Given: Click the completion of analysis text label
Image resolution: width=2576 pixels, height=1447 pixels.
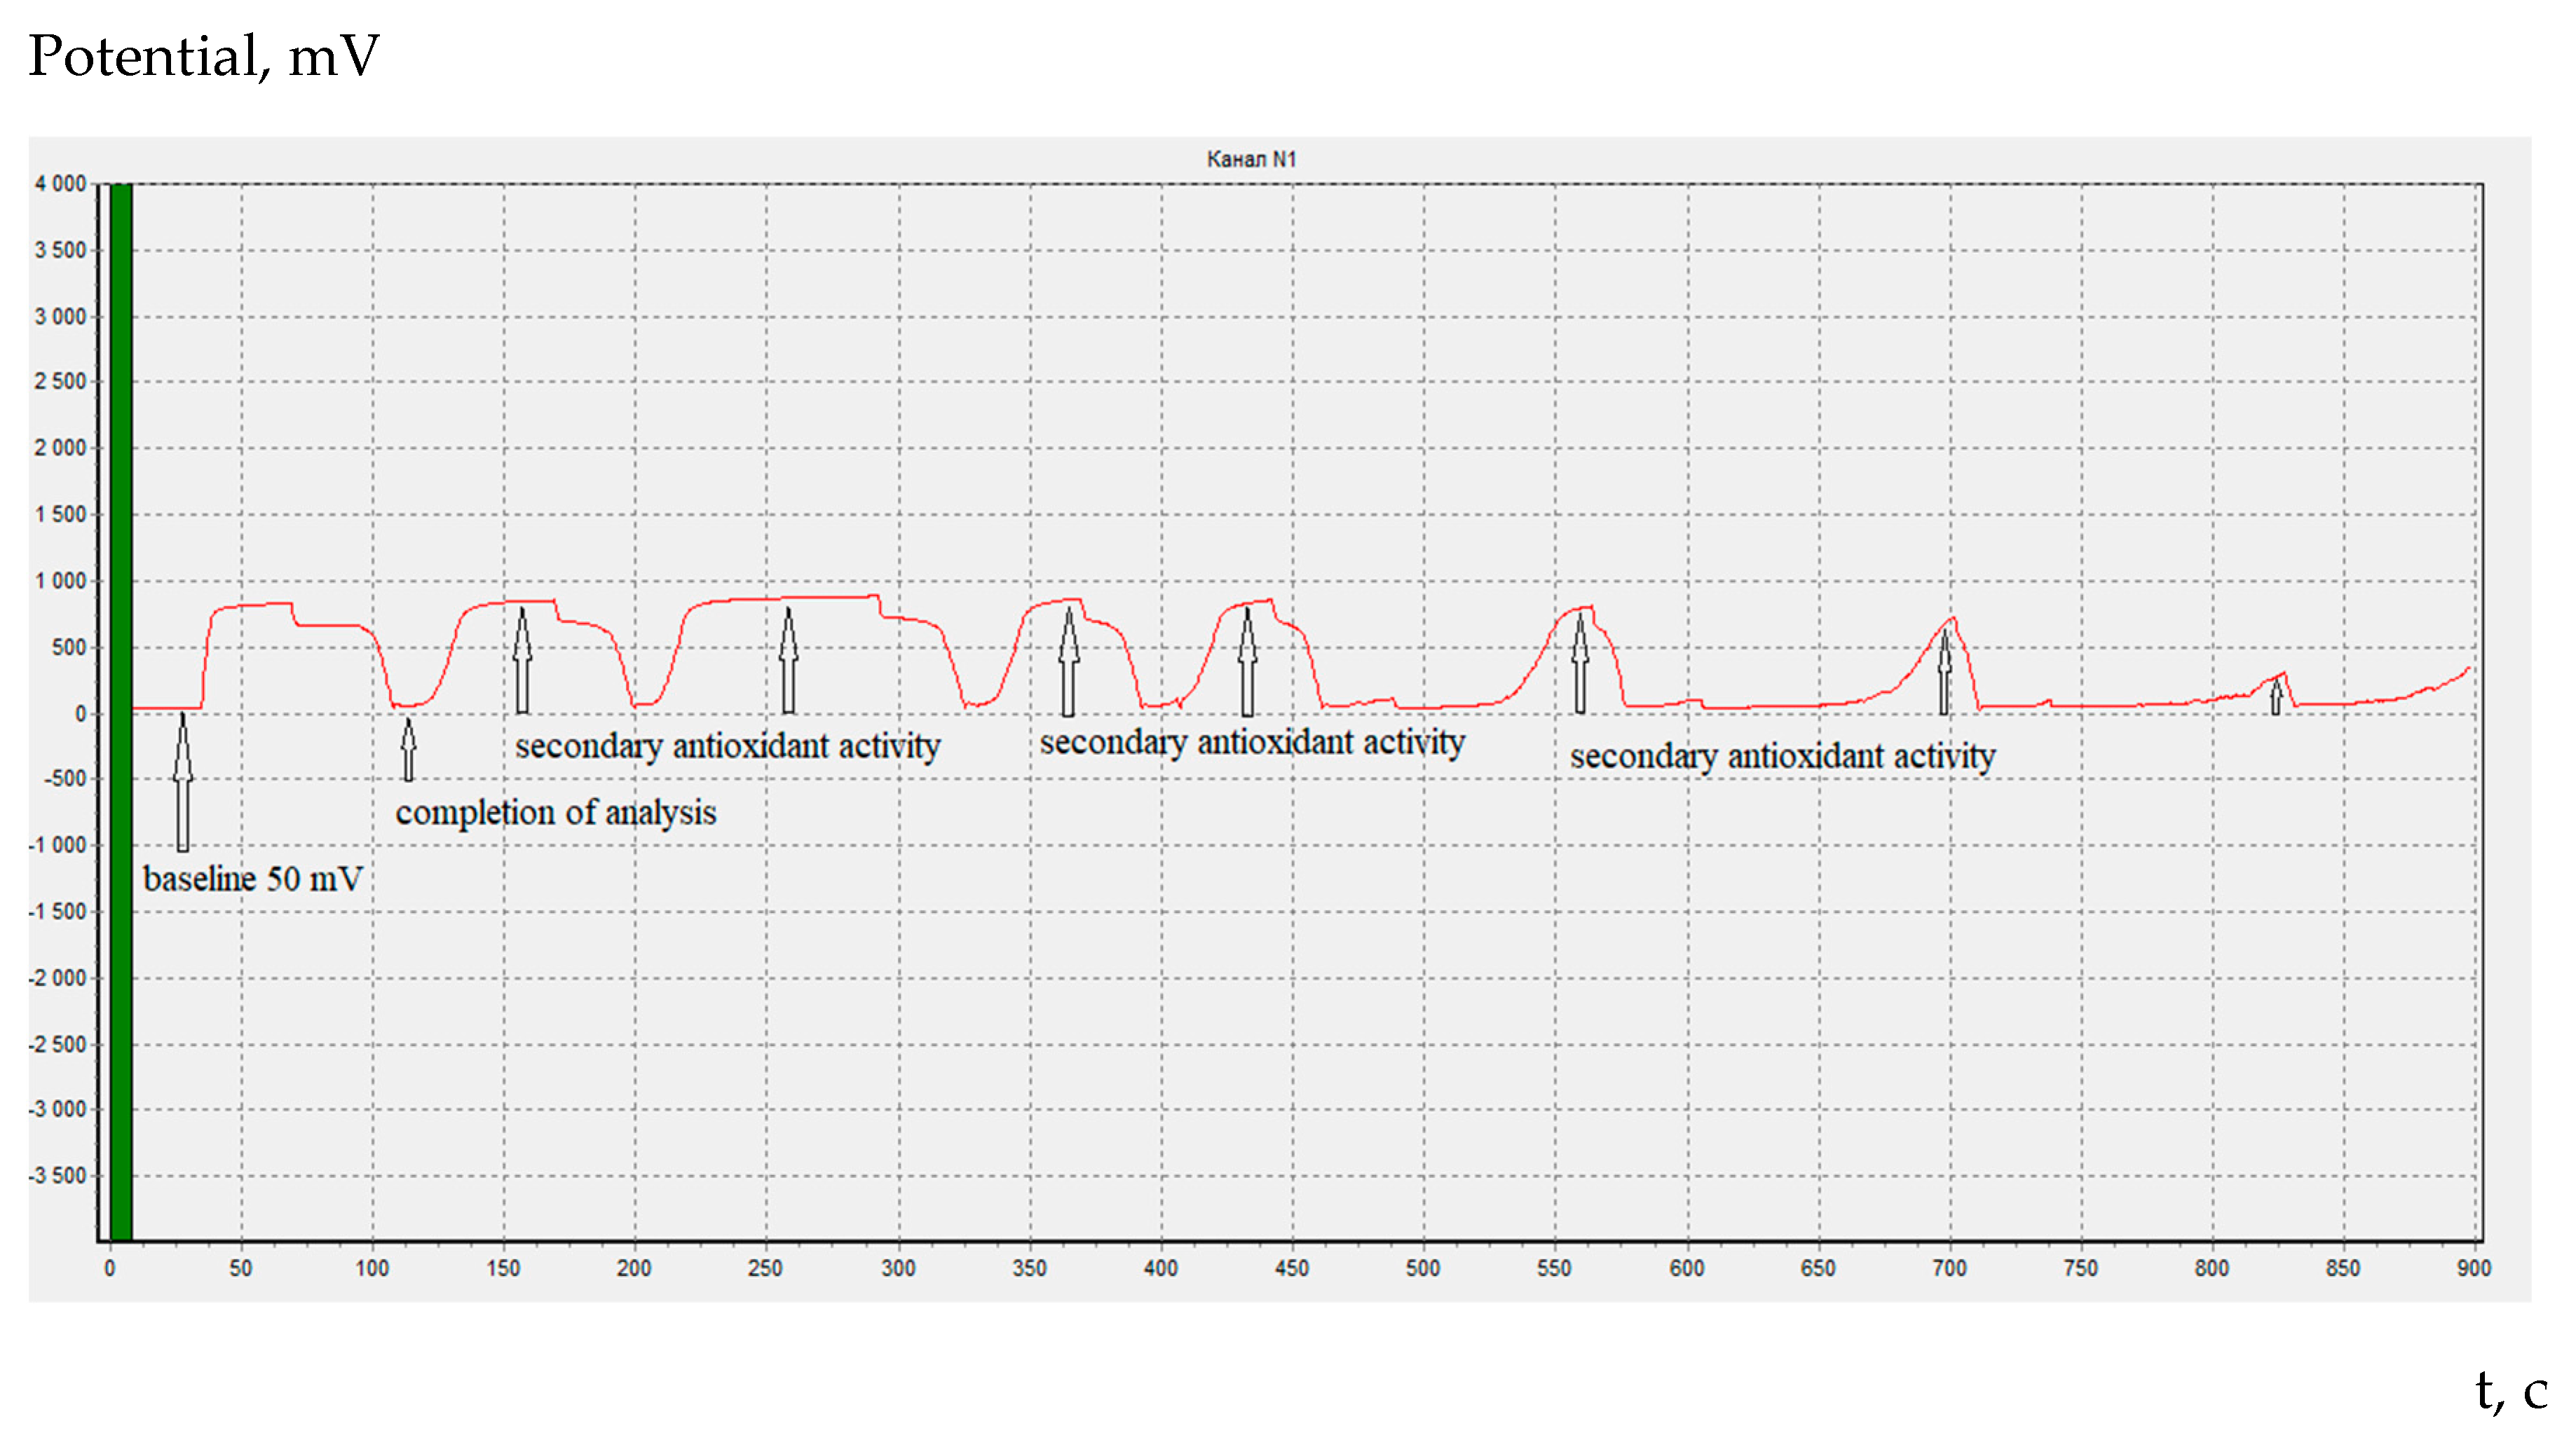Looking at the screenshot, I should [556, 812].
